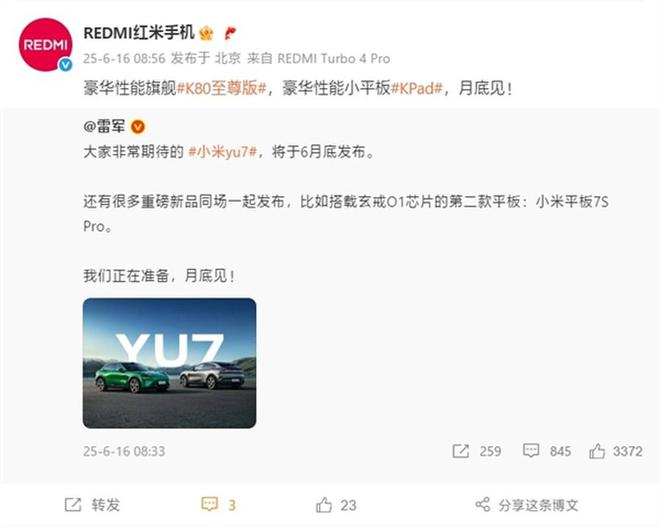Open the #K80至尊版# hashtag link
Screen dimensions: 660x530
coord(222,88)
